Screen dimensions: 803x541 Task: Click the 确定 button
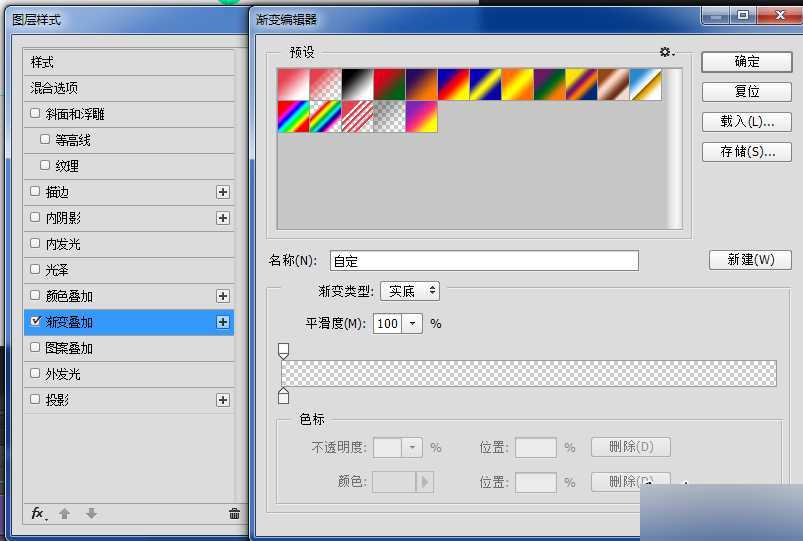point(746,61)
